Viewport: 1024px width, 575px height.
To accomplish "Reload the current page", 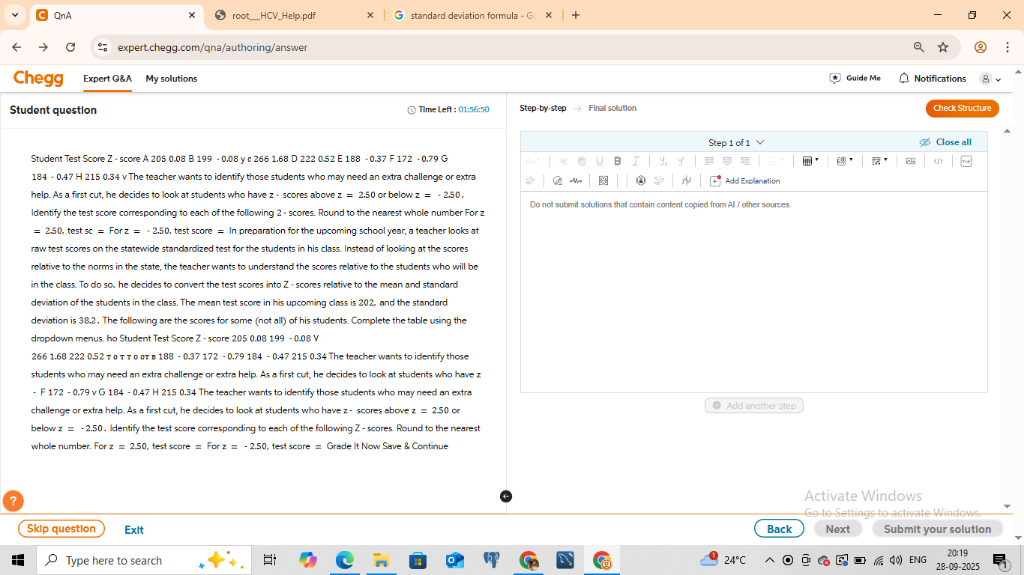I will [x=71, y=47].
